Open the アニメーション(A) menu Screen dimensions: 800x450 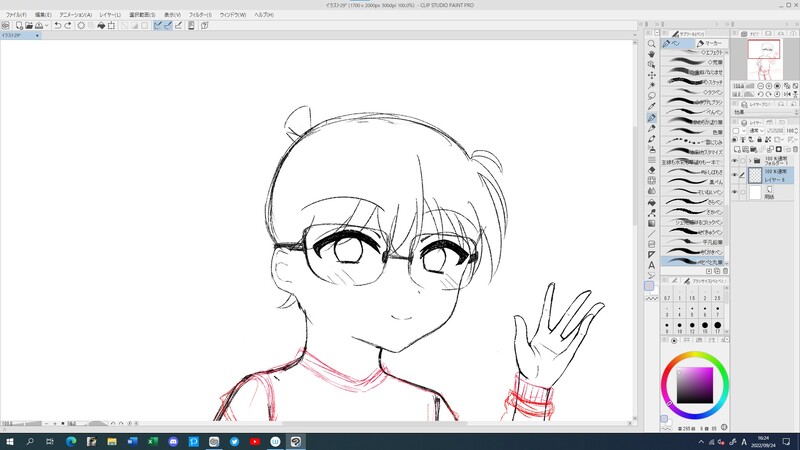click(x=76, y=15)
